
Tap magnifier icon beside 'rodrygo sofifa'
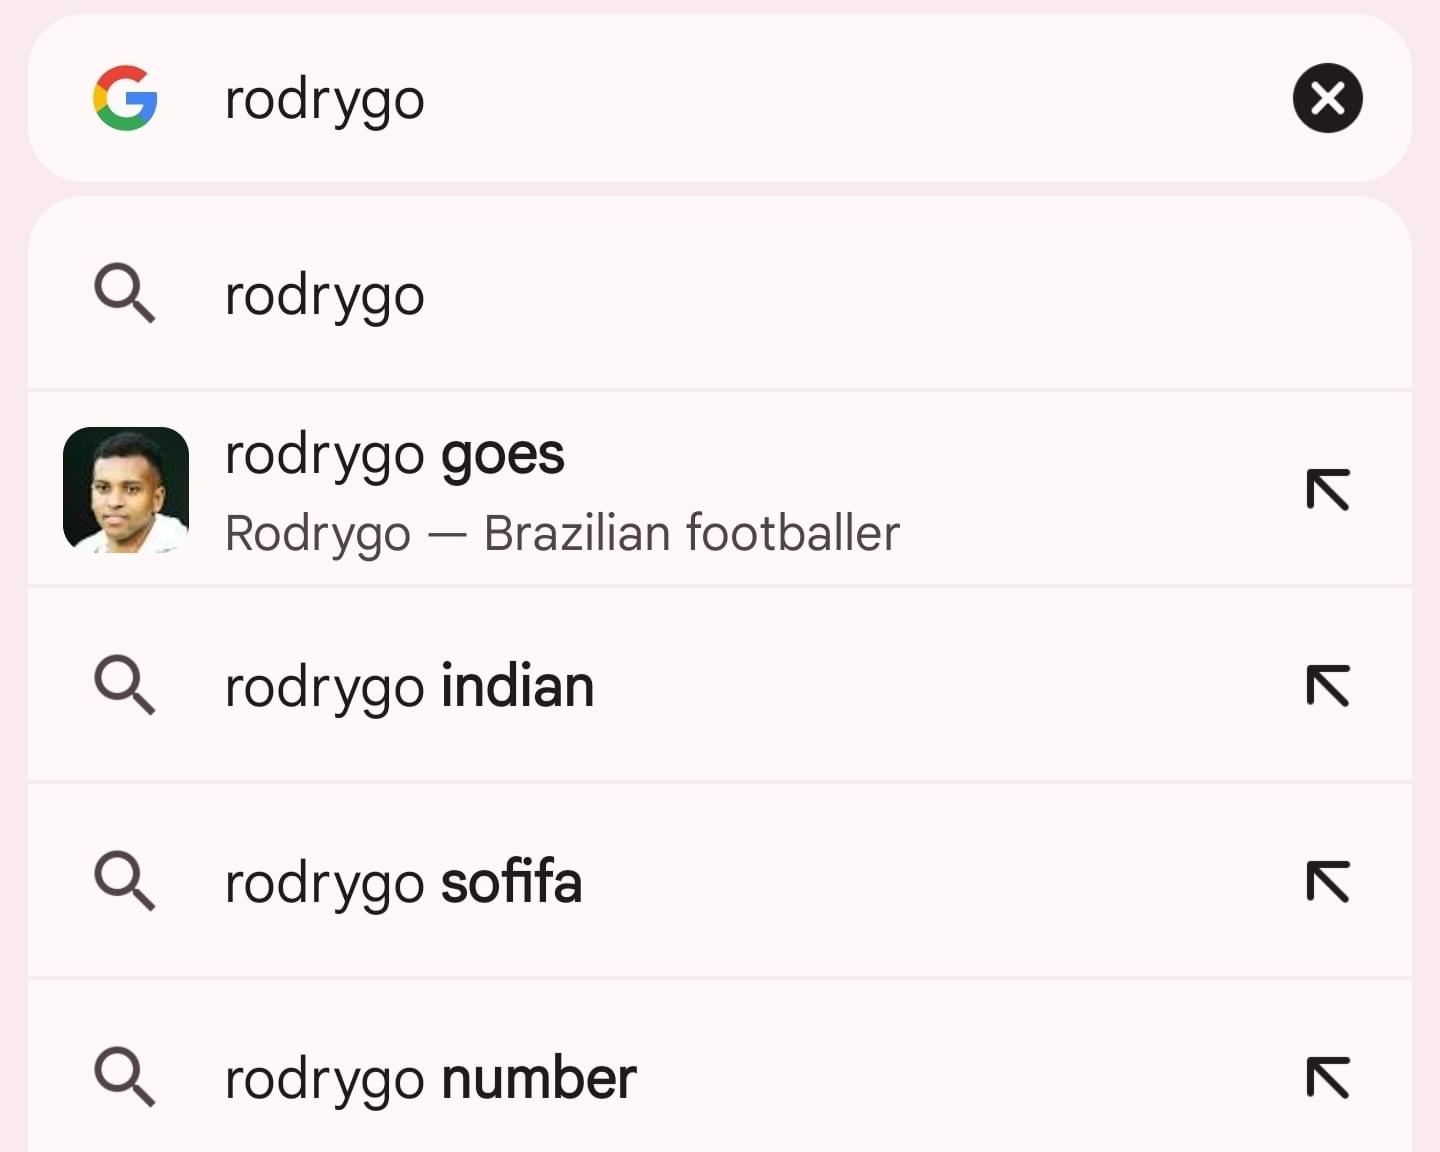(x=125, y=882)
